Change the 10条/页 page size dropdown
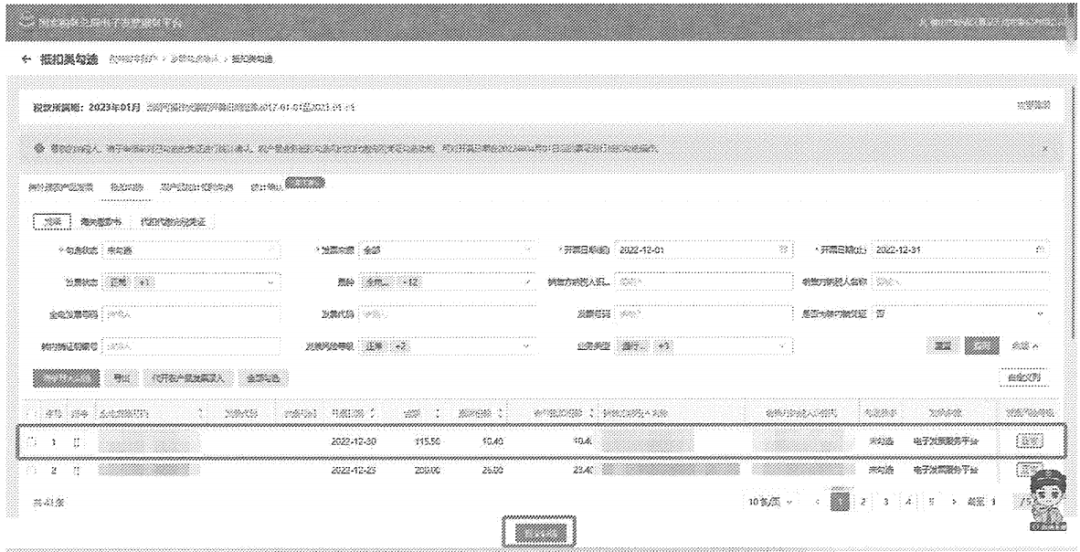Screen dimensions: 1080x552 tap(771, 502)
